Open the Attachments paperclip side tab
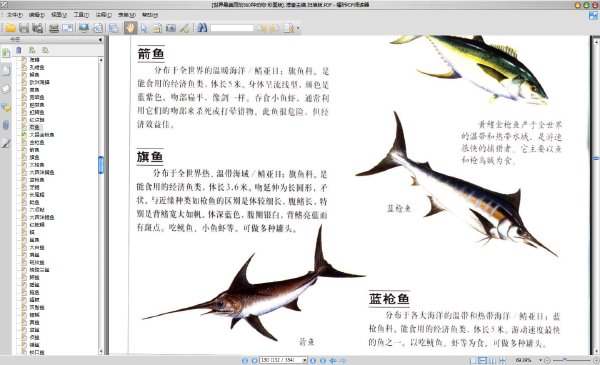Screen dimensions: 600x365 (x=6, y=125)
